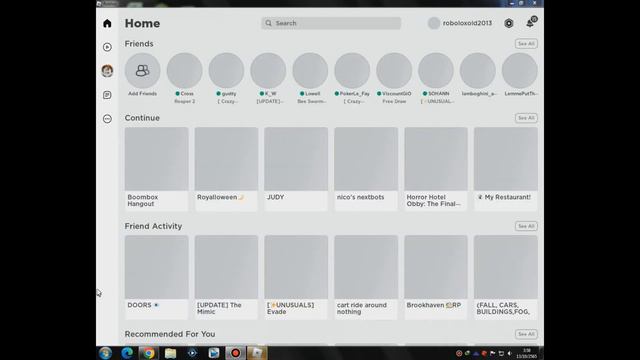Open roboloxold2013 username link
640x360 pixels.
coord(467,23)
